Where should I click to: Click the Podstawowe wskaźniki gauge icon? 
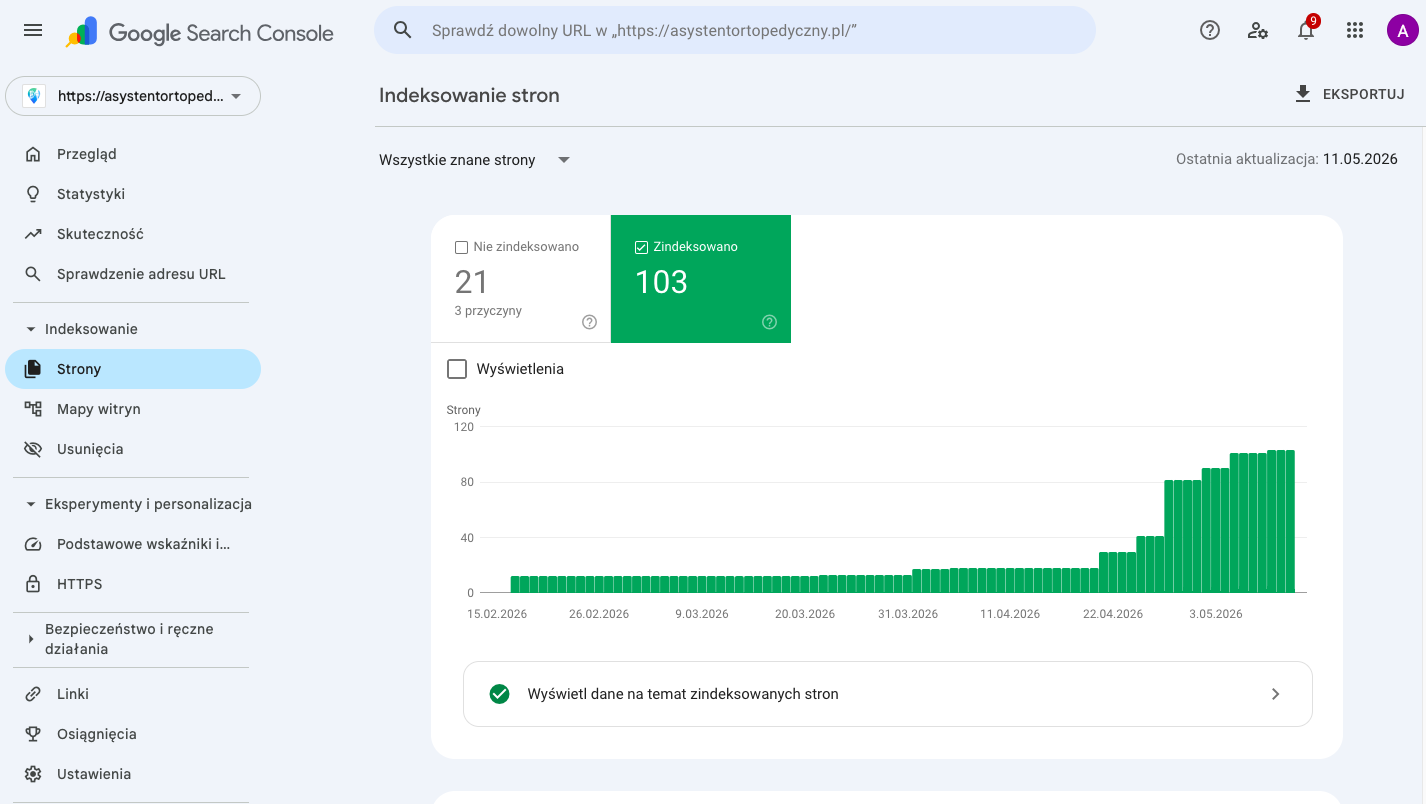[33, 544]
